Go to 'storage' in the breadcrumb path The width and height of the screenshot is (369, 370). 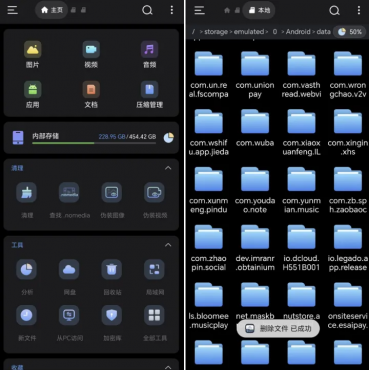pos(216,32)
